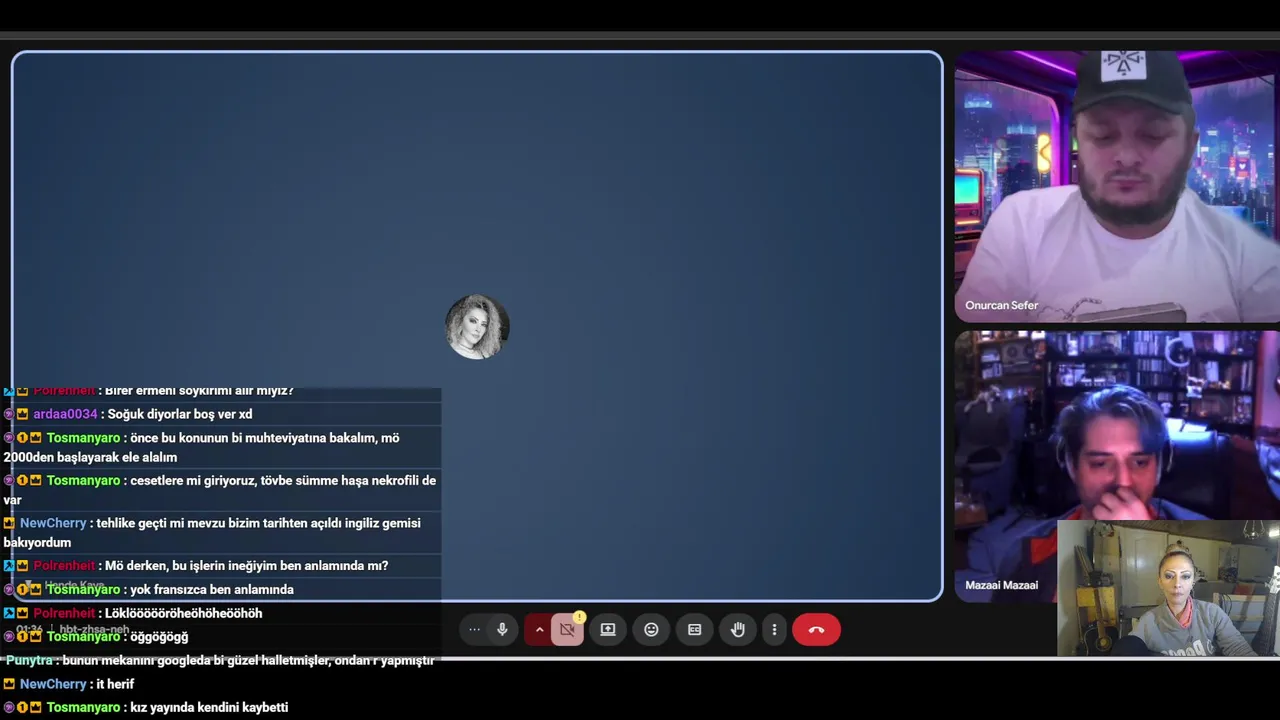Click the round profile avatar in main tile
This screenshot has height=720, width=1280.
(x=477, y=327)
